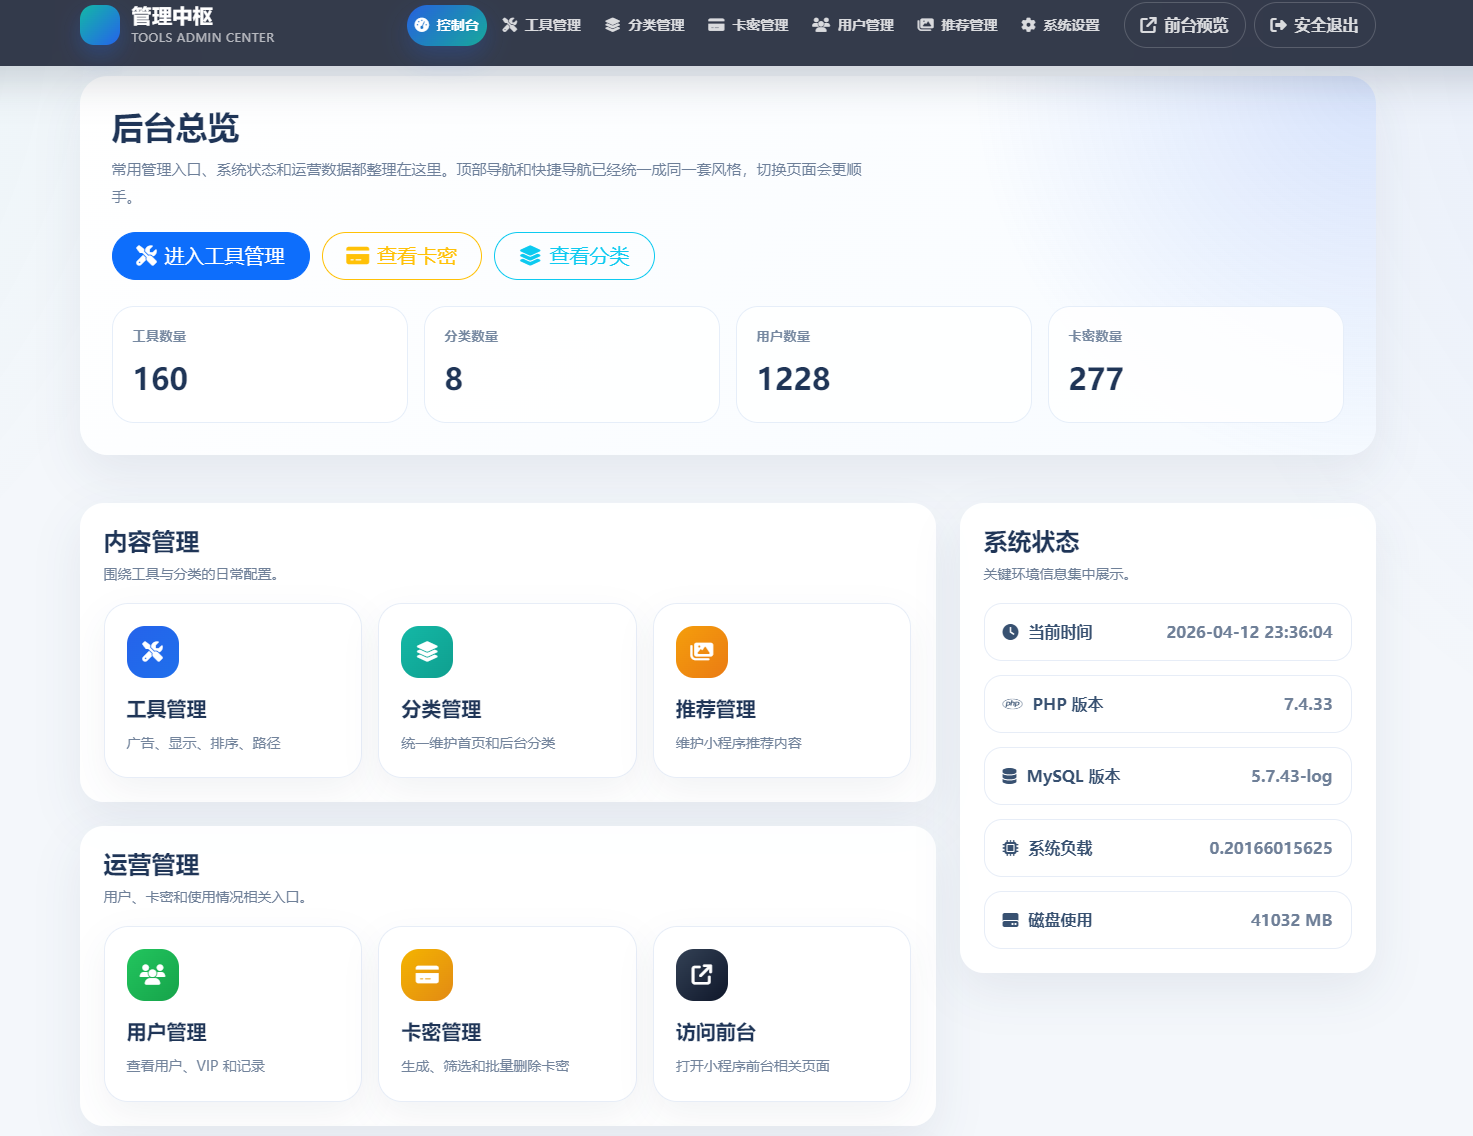Click the MySQL database icon
1473x1136 pixels.
point(1009,776)
